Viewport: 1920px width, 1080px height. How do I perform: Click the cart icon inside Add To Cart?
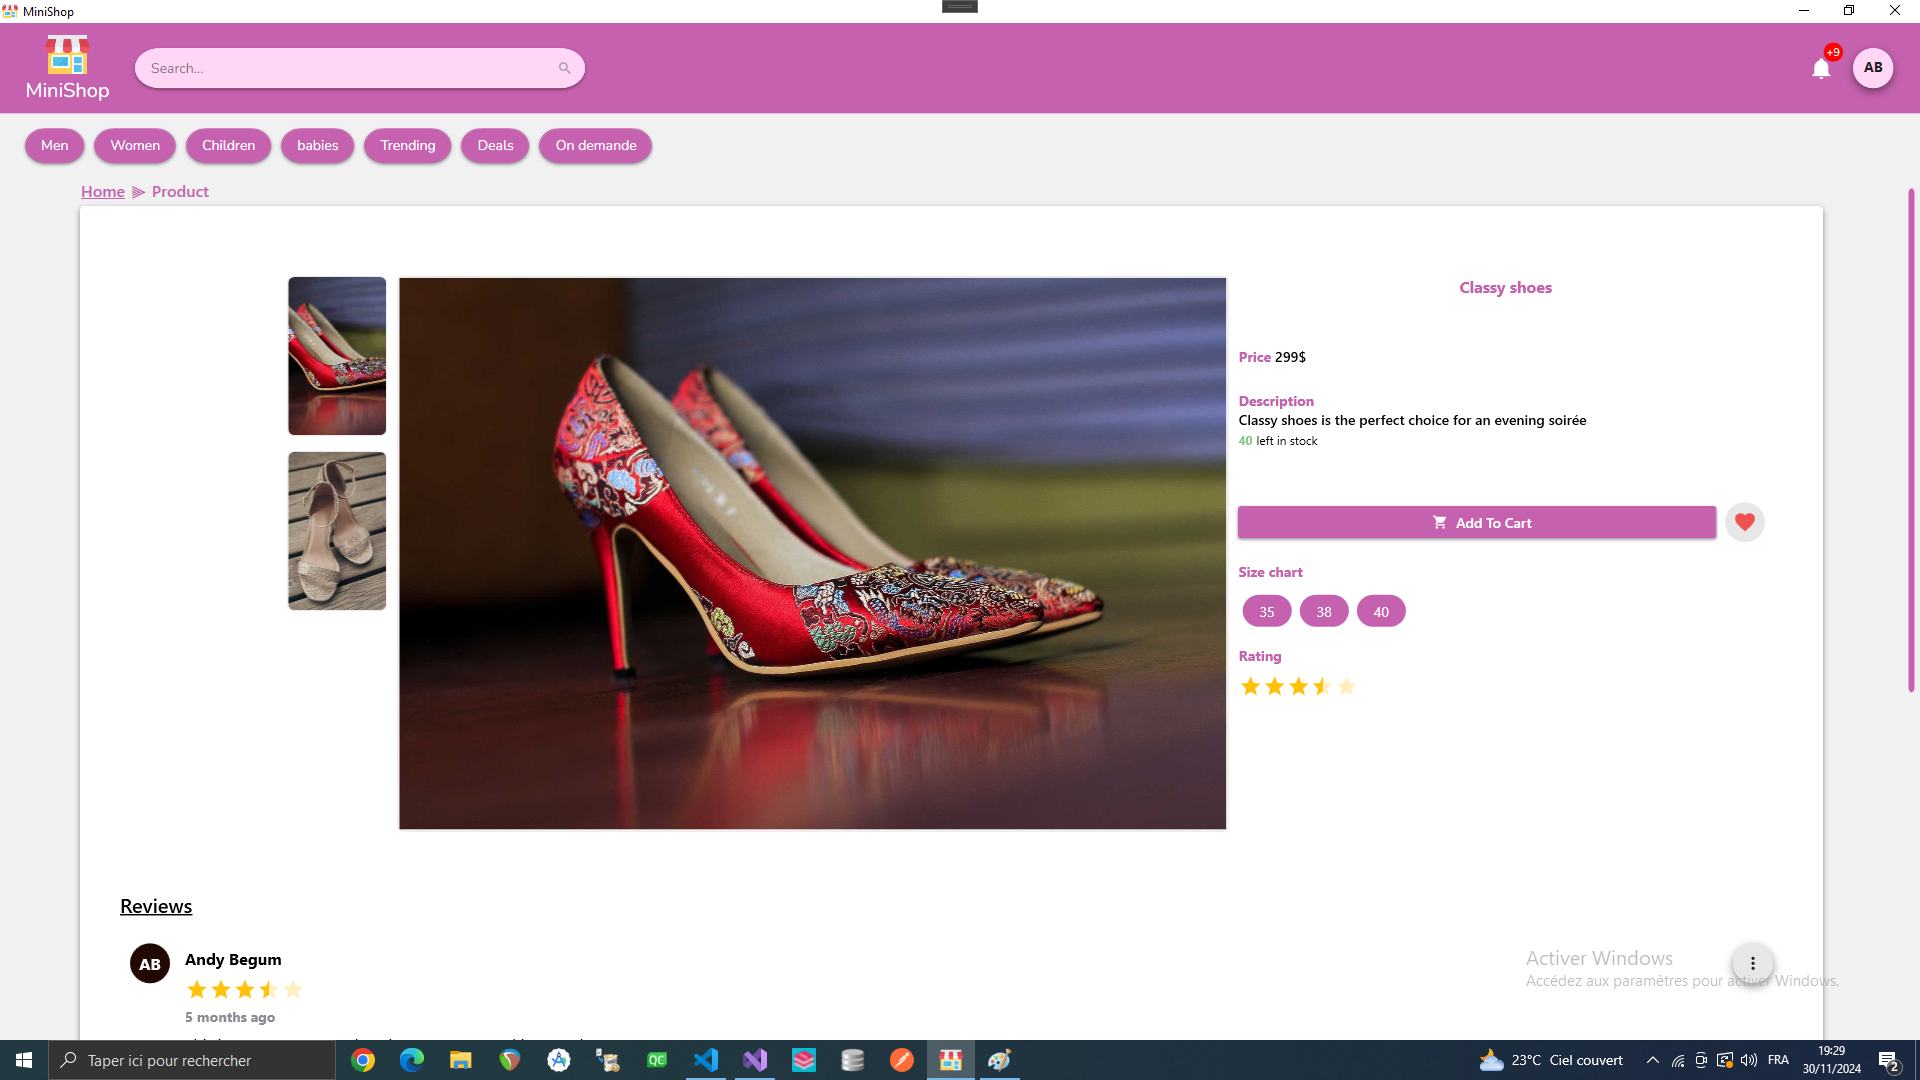[1440, 522]
